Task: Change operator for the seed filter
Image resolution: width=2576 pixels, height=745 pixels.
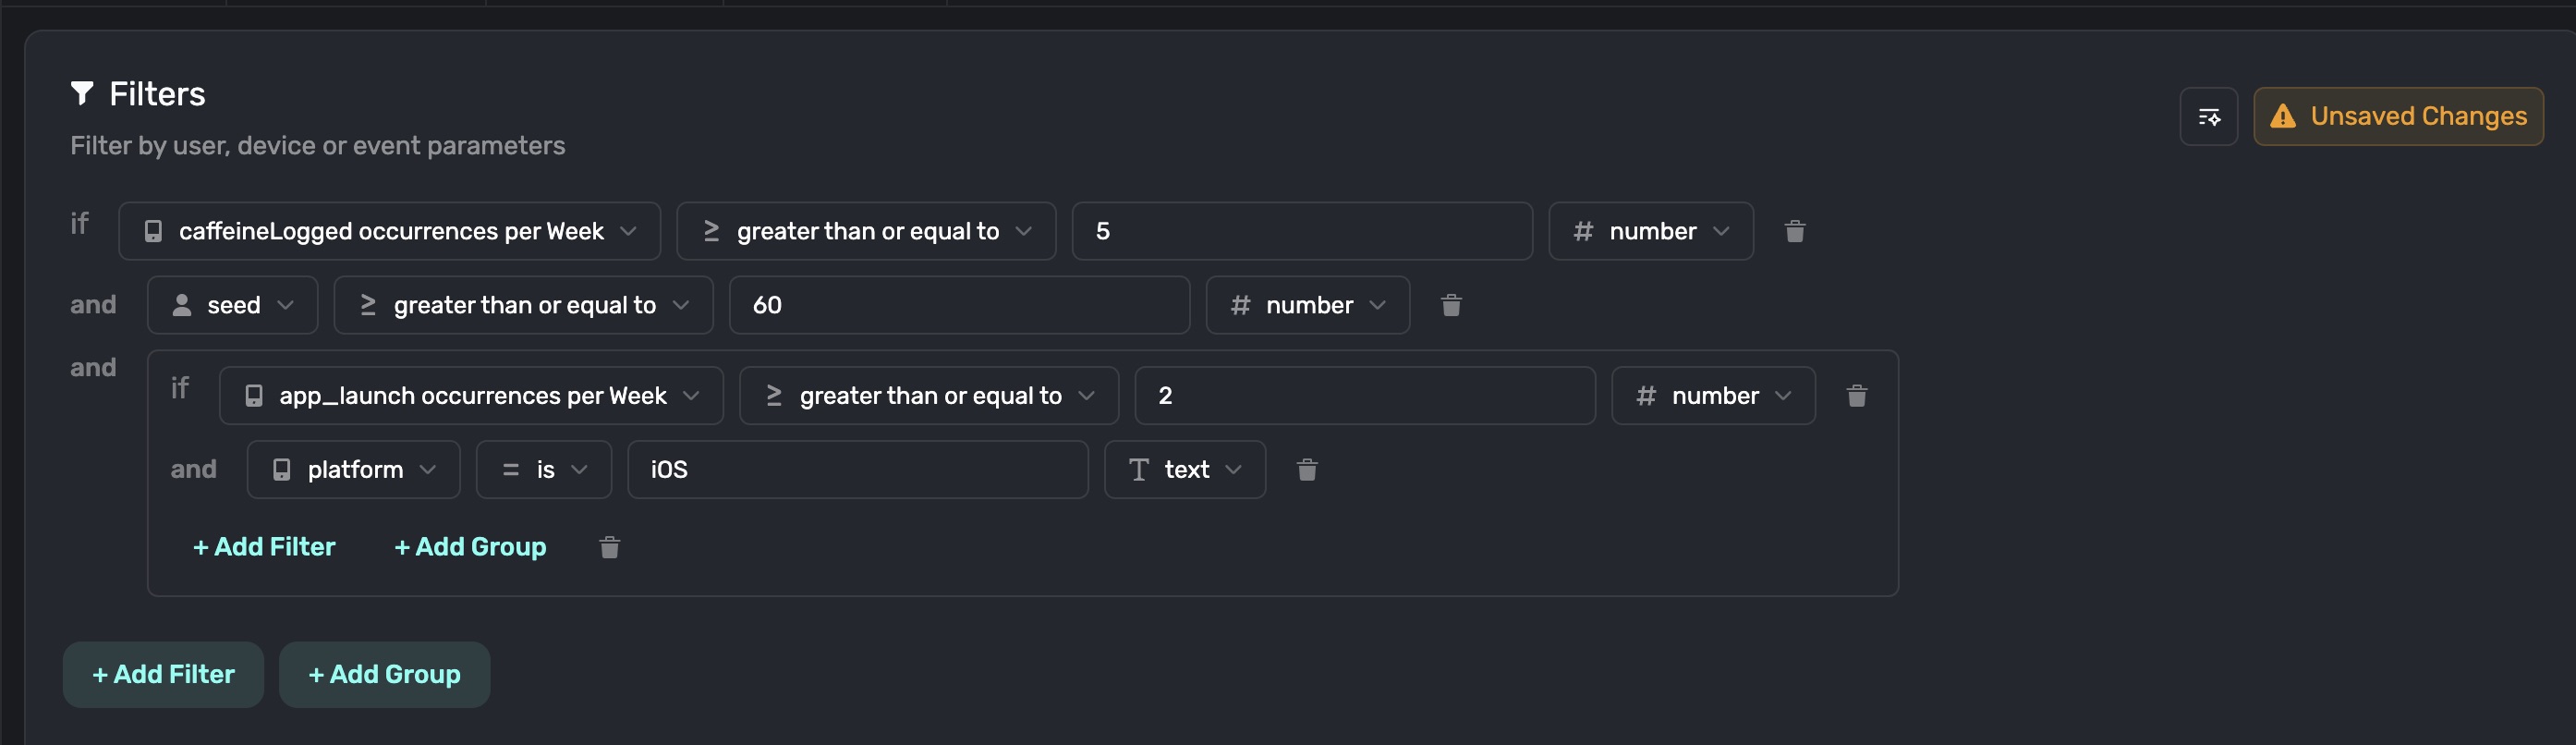Action: [x=523, y=305]
